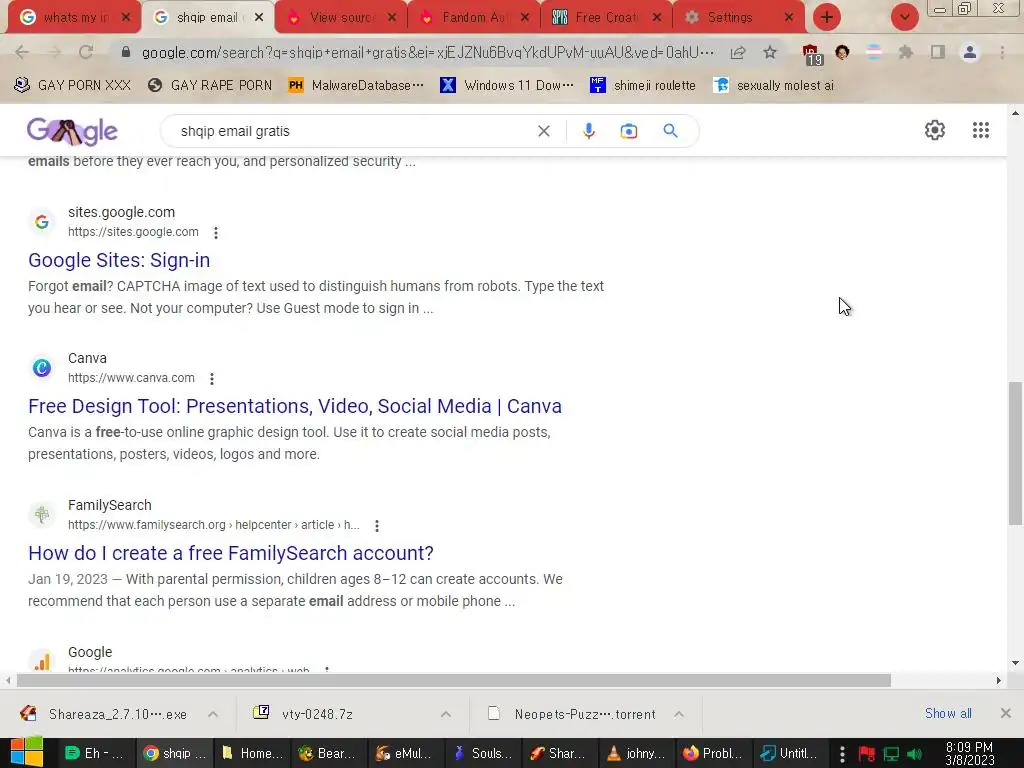Start voice search with microphone

point(588,131)
